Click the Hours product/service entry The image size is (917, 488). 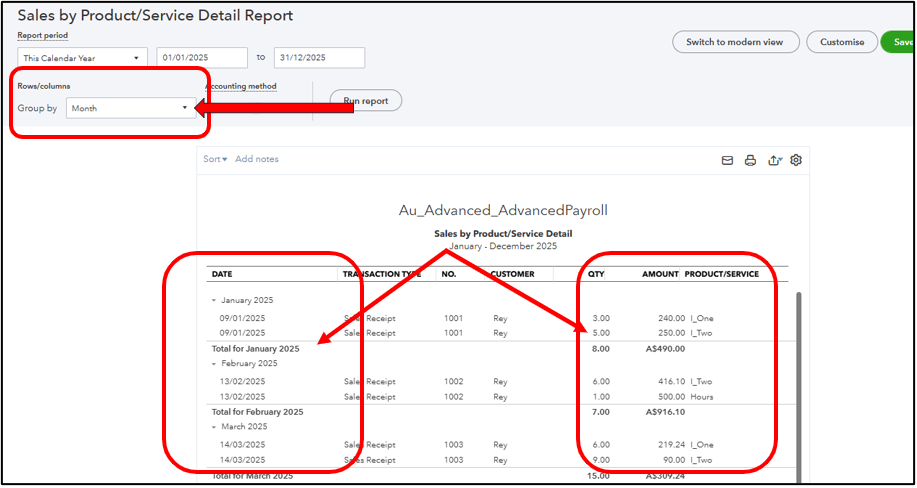point(702,397)
